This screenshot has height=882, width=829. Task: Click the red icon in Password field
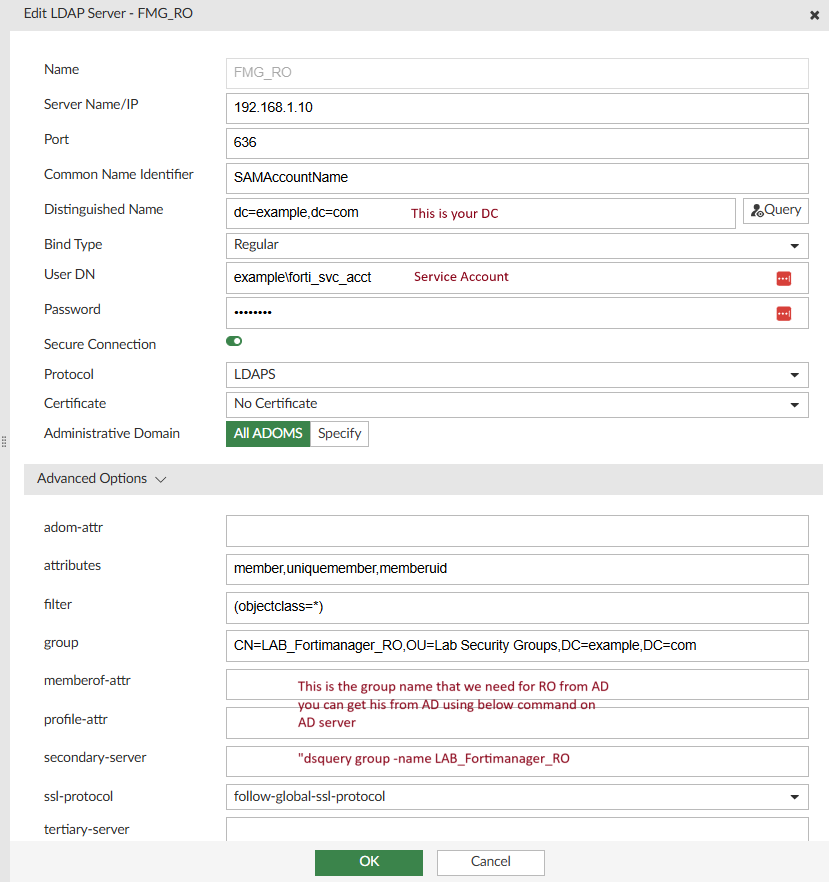pyautogui.click(x=783, y=313)
